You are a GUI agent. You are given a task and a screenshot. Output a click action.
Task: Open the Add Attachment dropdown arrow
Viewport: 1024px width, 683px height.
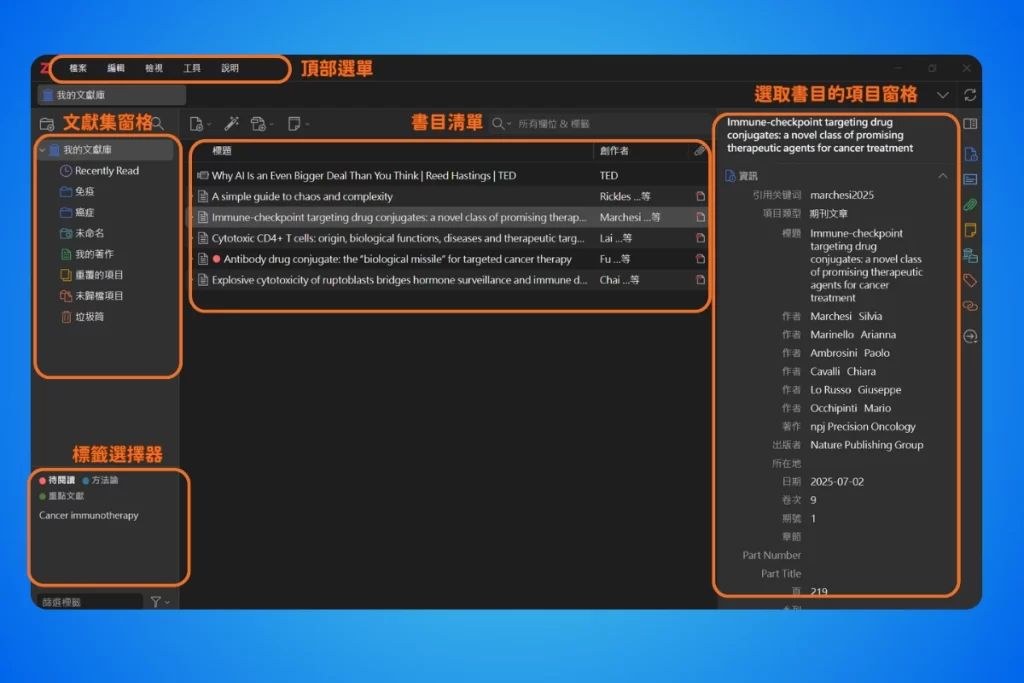click(272, 124)
